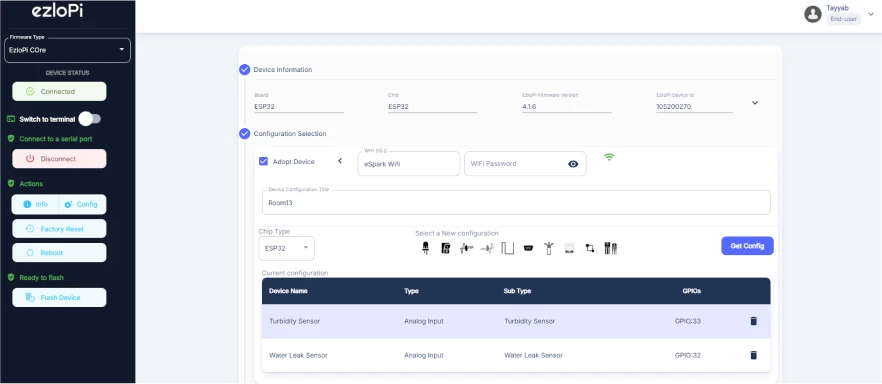The image size is (882, 384).
Task: Choose the serial connector configuration icon
Action: (528, 248)
